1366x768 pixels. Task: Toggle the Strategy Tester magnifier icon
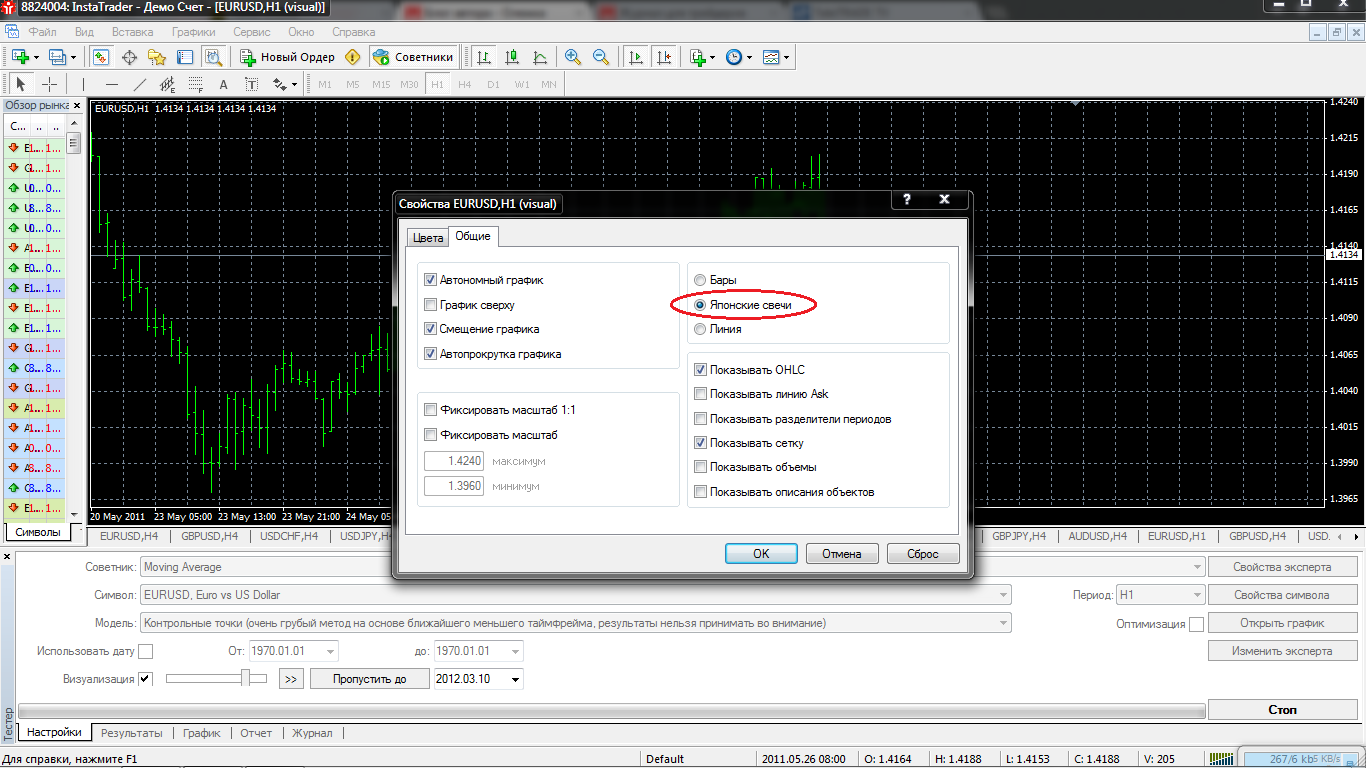[213, 57]
